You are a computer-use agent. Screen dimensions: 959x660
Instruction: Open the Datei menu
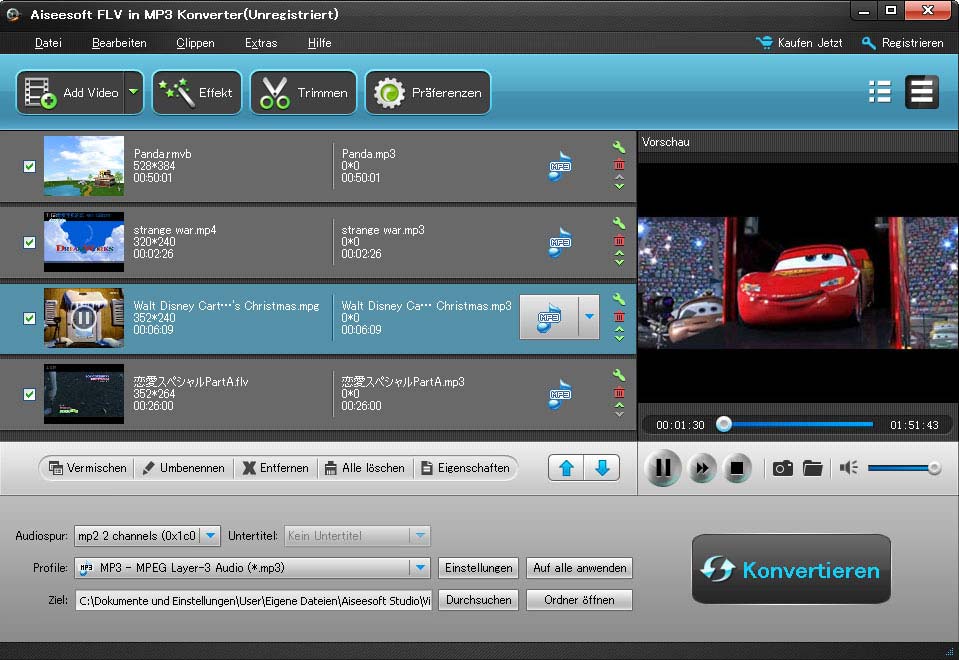(x=48, y=43)
